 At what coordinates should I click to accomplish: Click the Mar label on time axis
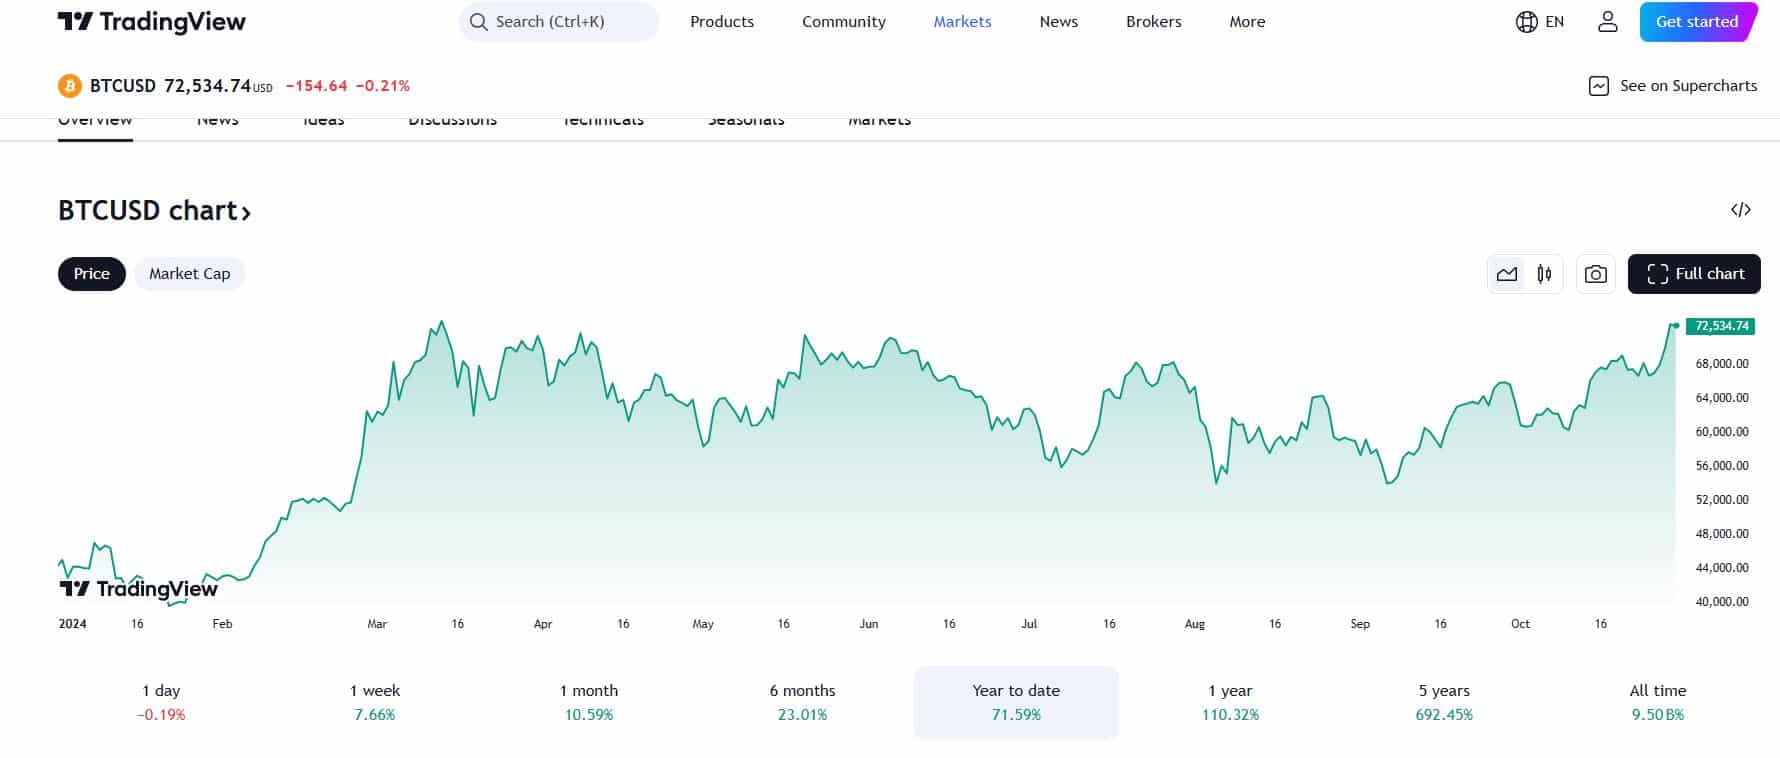click(x=377, y=624)
